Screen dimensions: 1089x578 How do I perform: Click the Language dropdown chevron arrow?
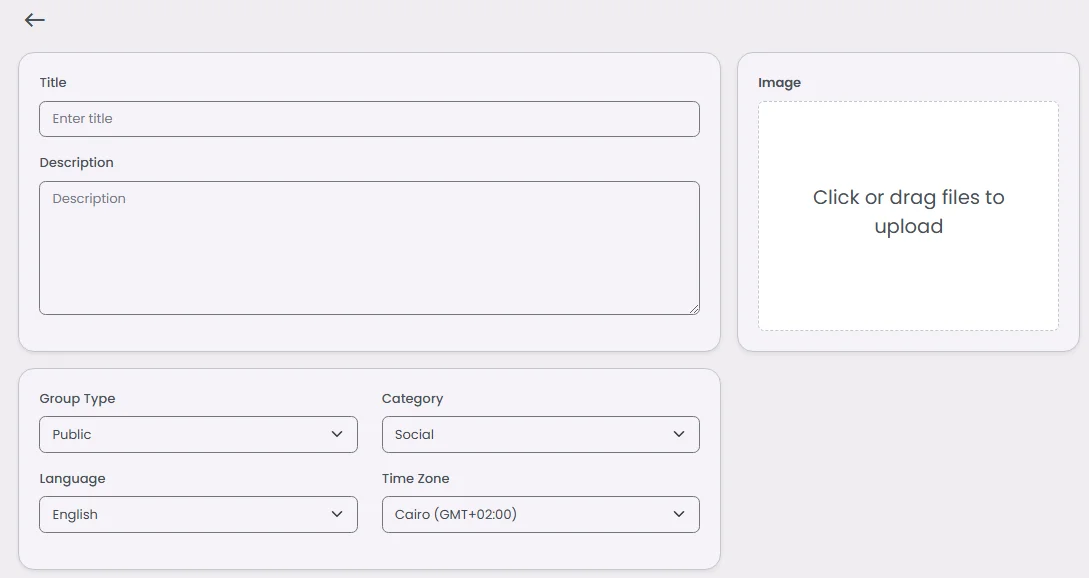pyautogui.click(x=336, y=514)
